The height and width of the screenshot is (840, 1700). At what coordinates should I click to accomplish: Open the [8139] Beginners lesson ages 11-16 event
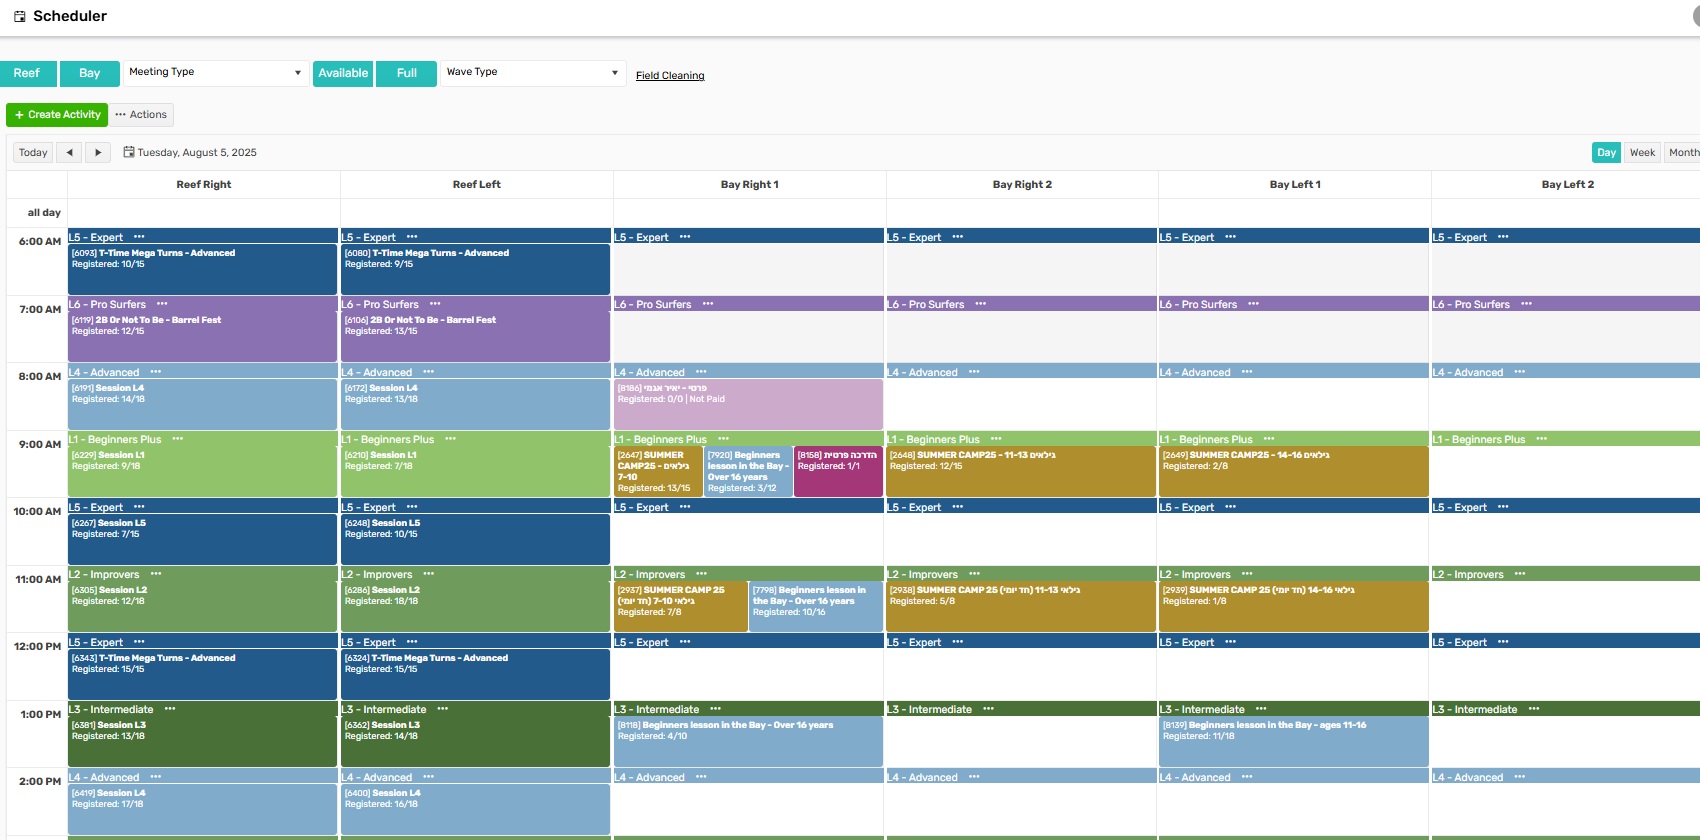click(x=1294, y=741)
